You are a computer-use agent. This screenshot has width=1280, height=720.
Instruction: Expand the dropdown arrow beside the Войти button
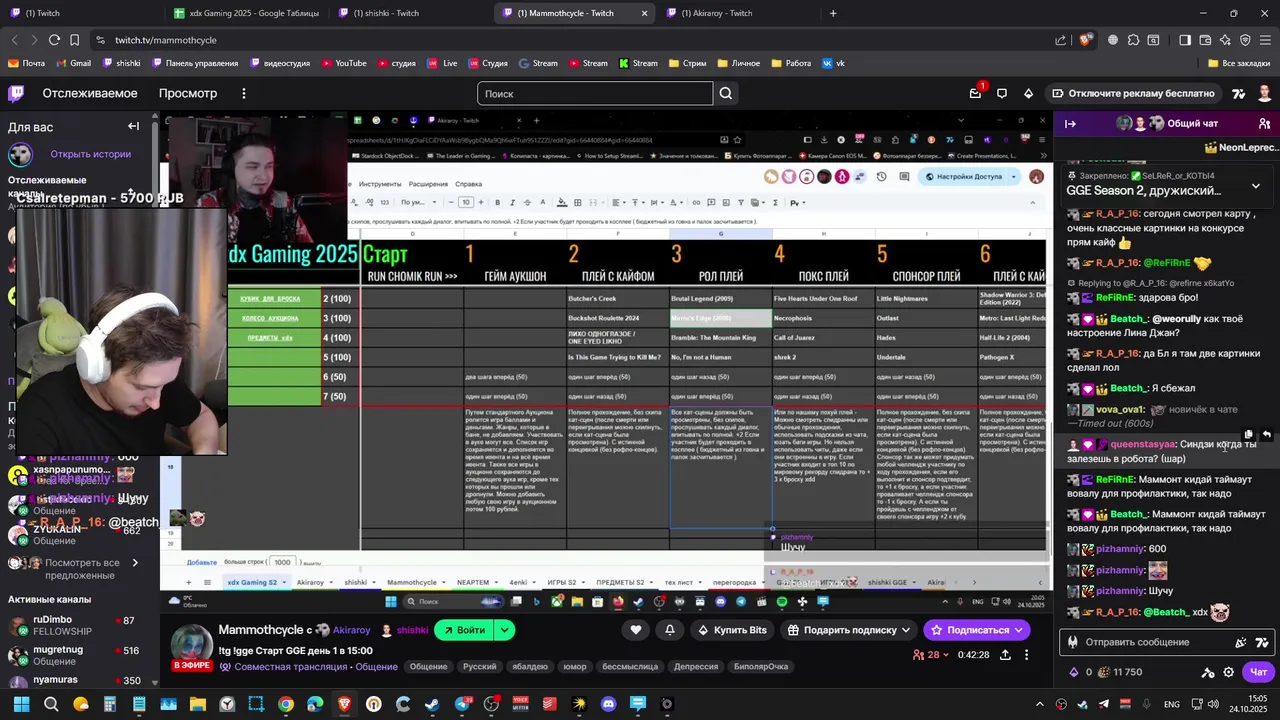[x=505, y=630]
